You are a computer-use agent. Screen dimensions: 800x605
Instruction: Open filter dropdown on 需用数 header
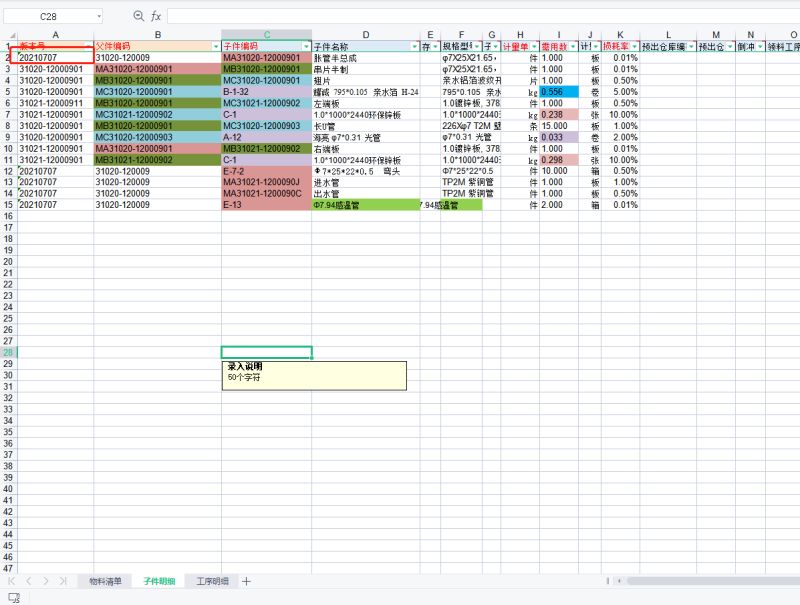click(x=572, y=46)
